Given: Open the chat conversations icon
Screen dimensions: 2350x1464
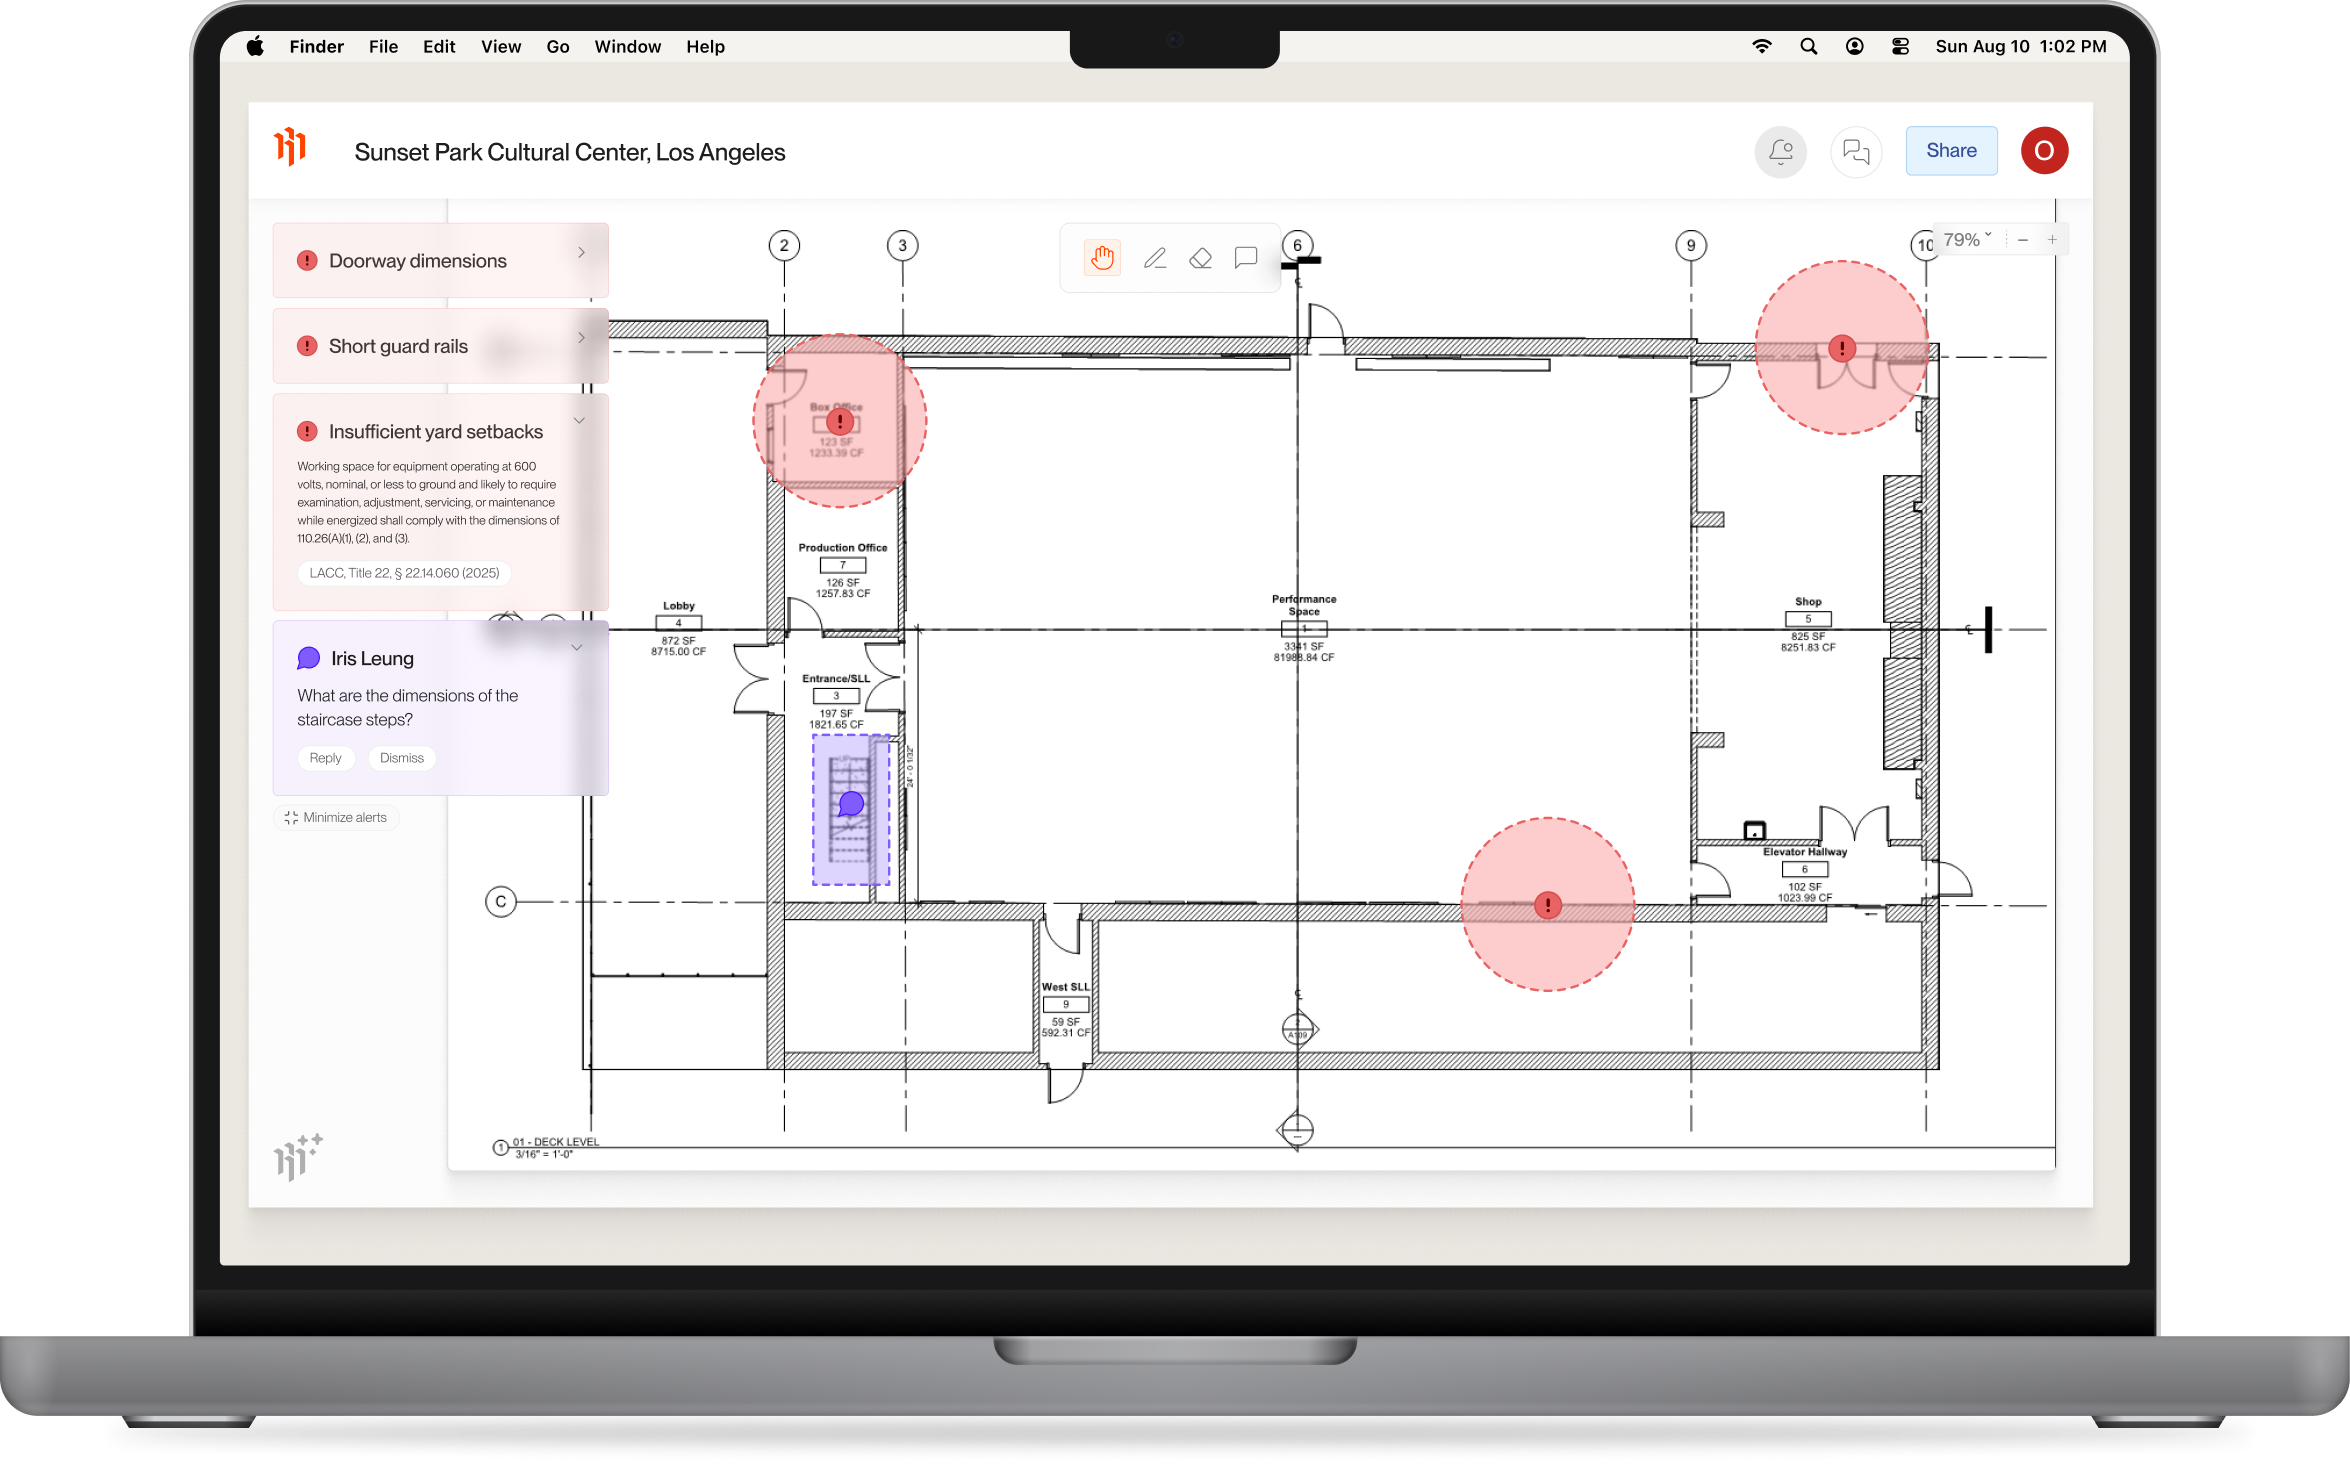Looking at the screenshot, I should (x=1856, y=151).
